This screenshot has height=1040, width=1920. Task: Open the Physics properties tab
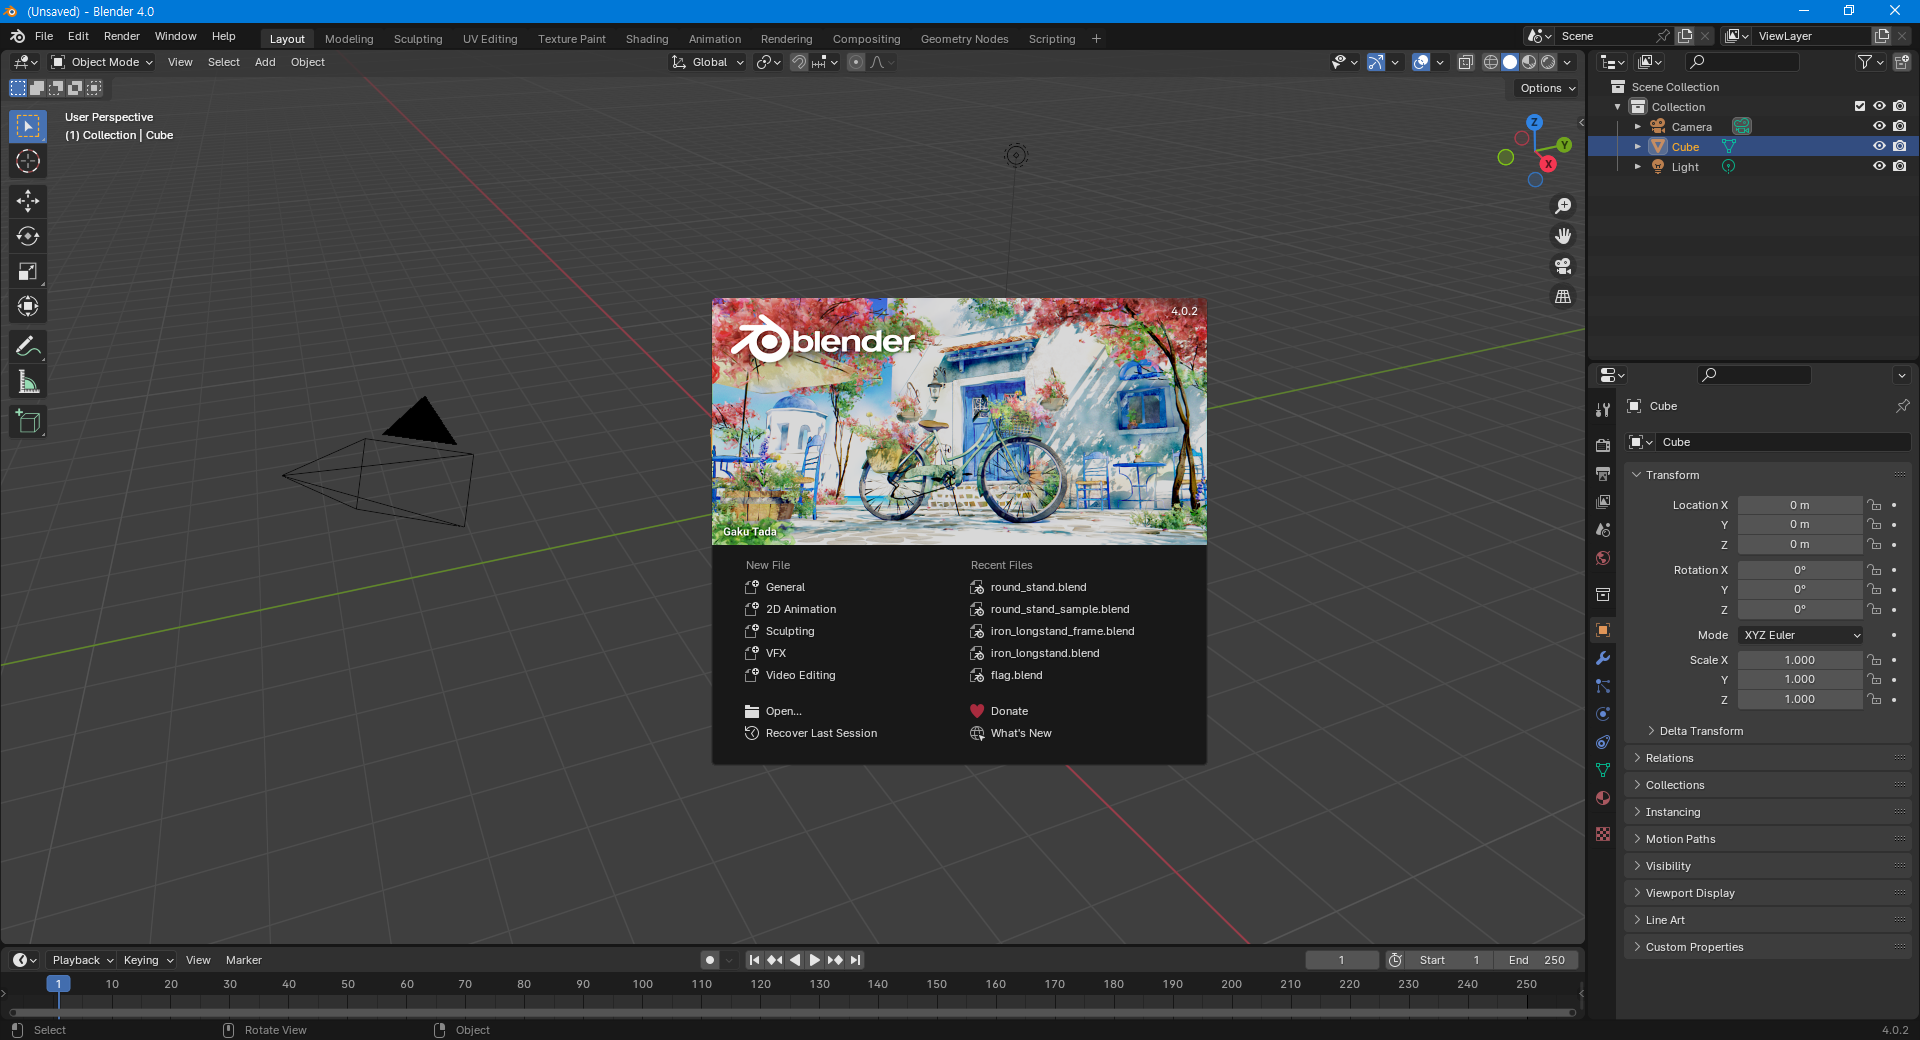(1603, 714)
